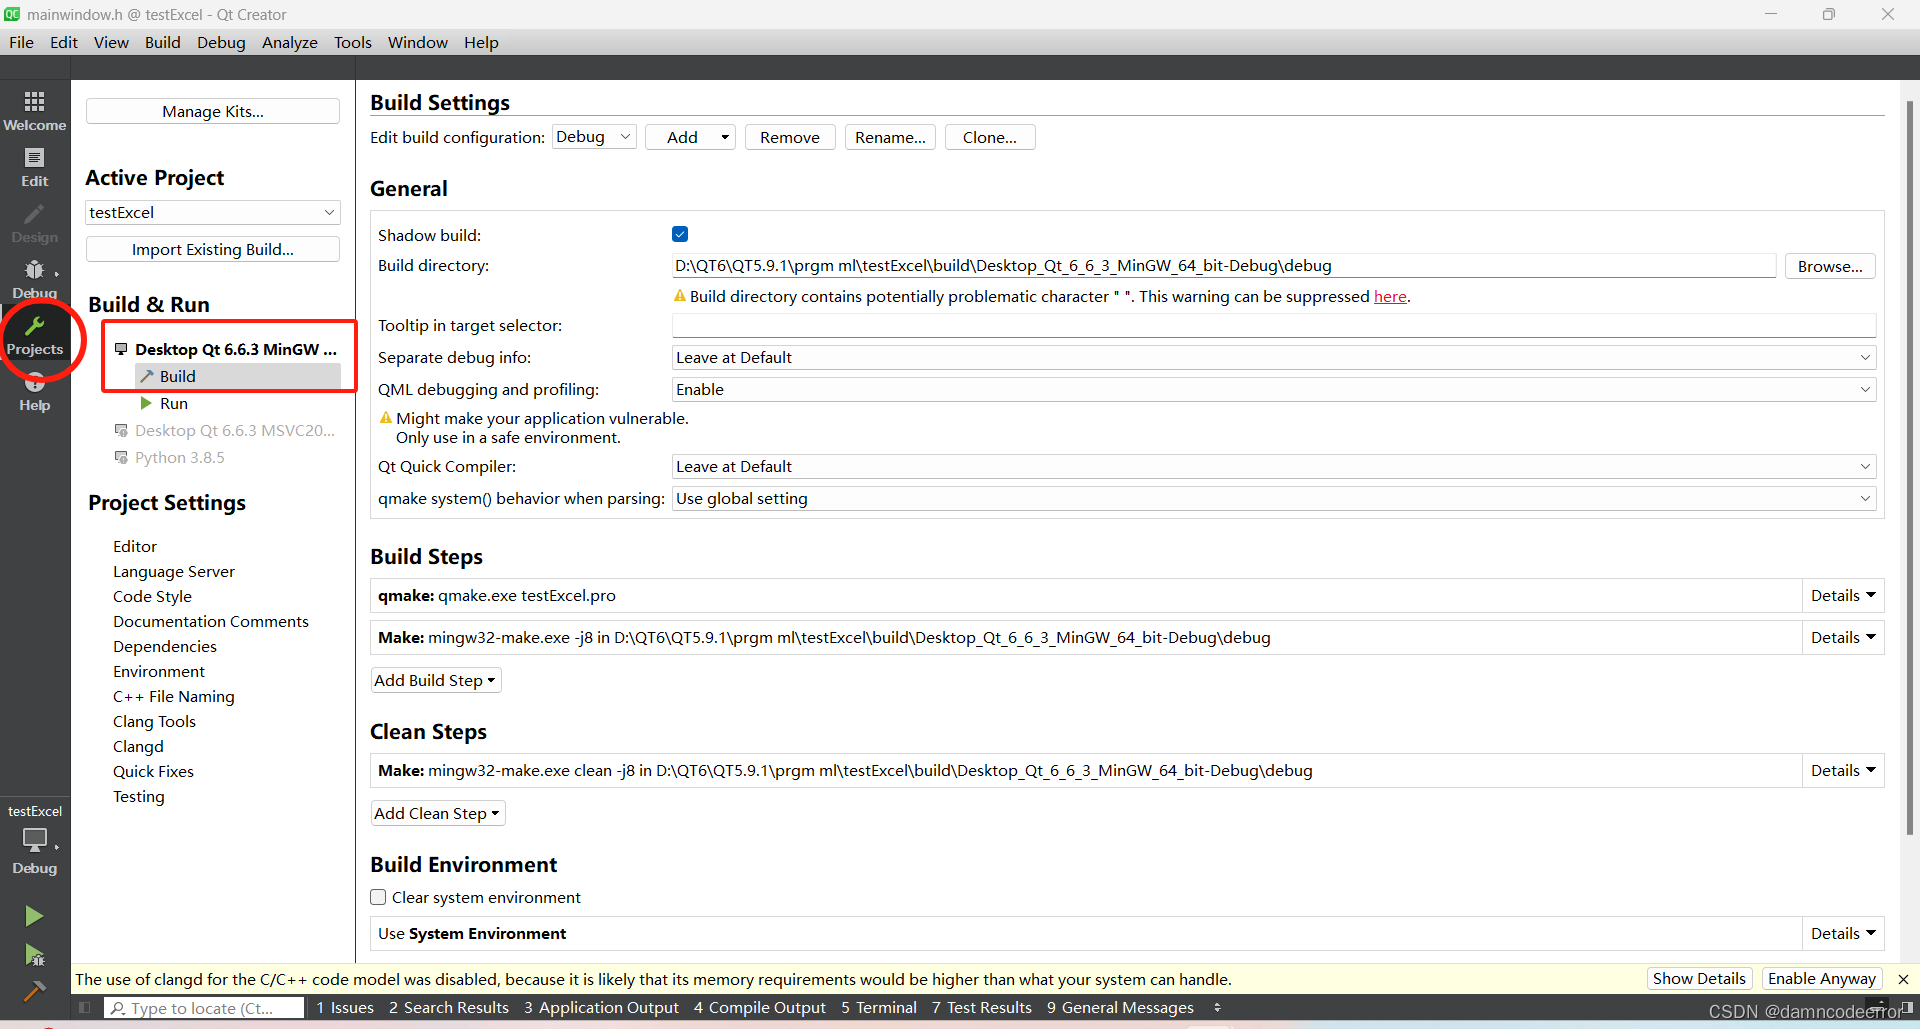Toggle the Shadow build checkbox

click(680, 234)
